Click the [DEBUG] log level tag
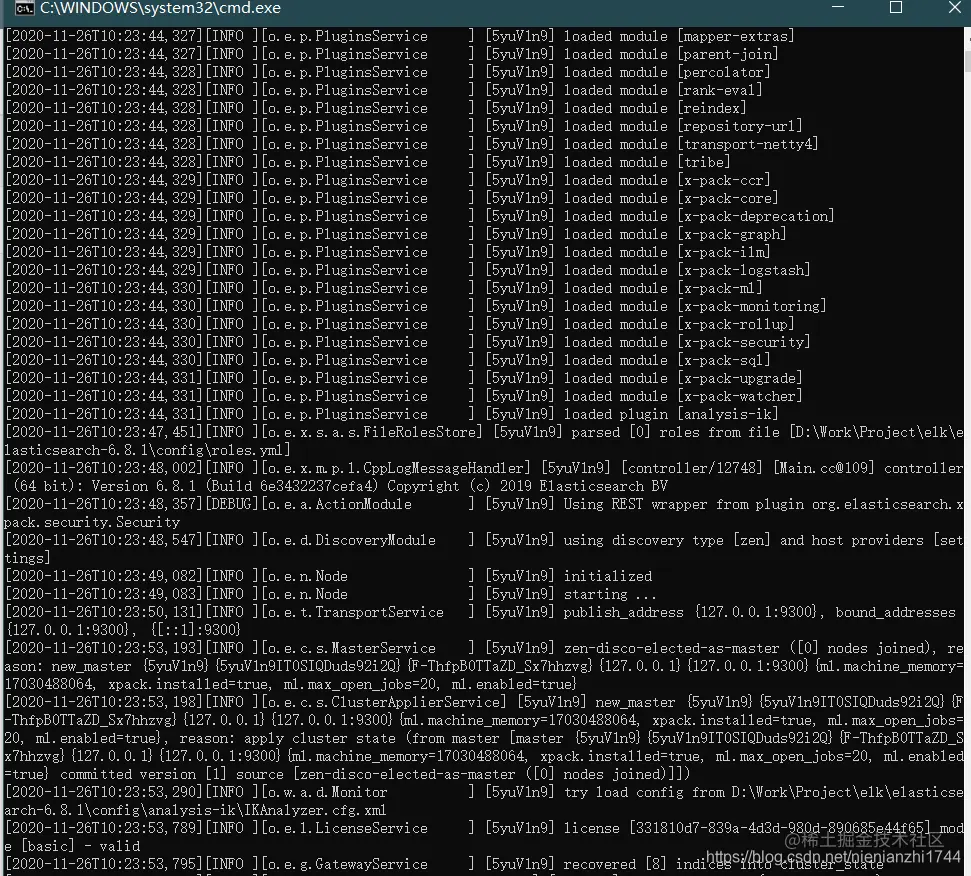Screen dimensions: 971x876 coord(231,504)
